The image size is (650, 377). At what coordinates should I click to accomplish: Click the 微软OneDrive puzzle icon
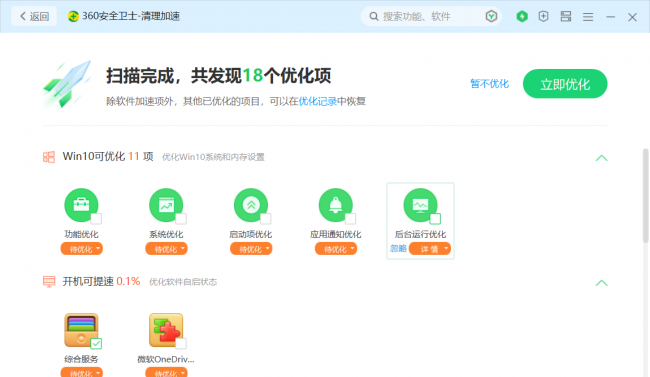166,330
